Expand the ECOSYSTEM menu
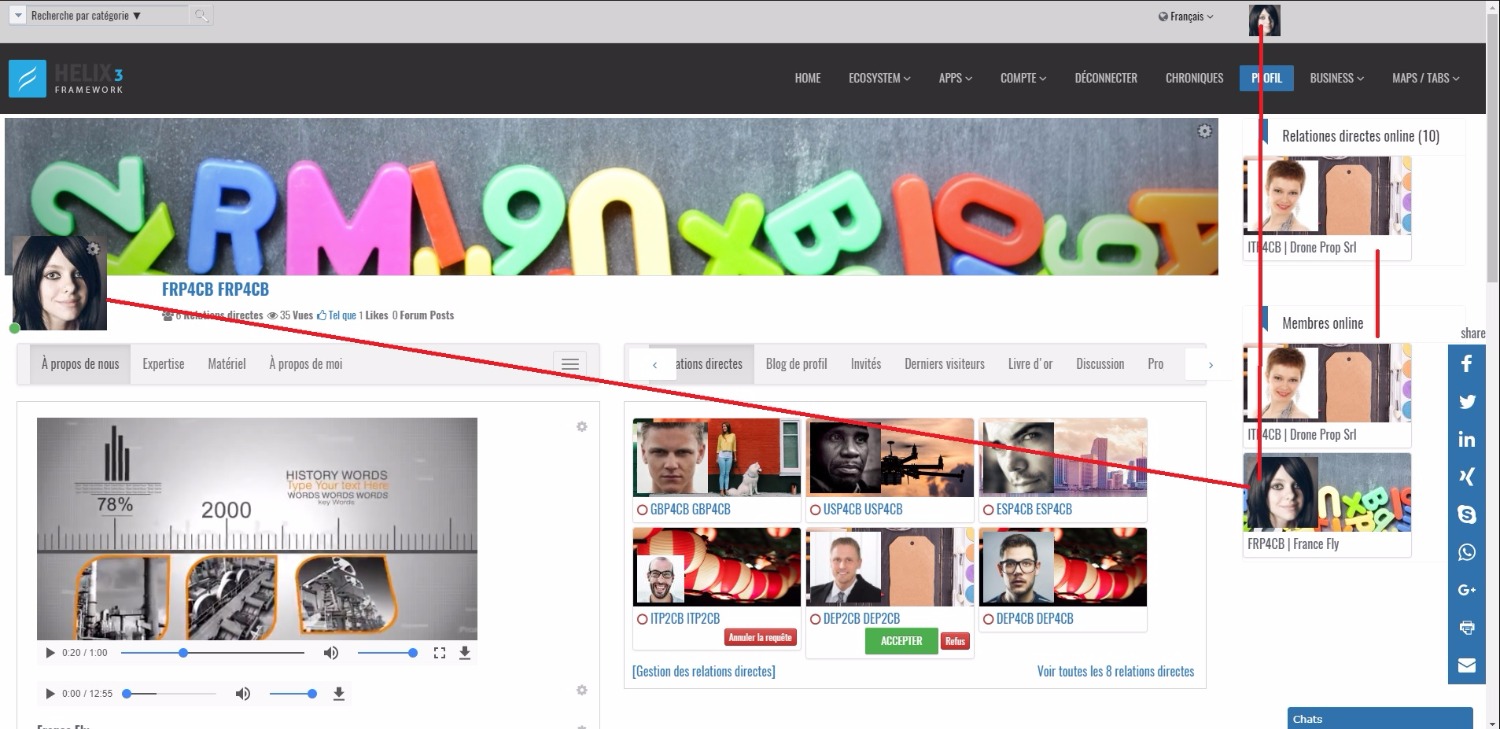Image resolution: width=1500 pixels, height=729 pixels. point(879,78)
